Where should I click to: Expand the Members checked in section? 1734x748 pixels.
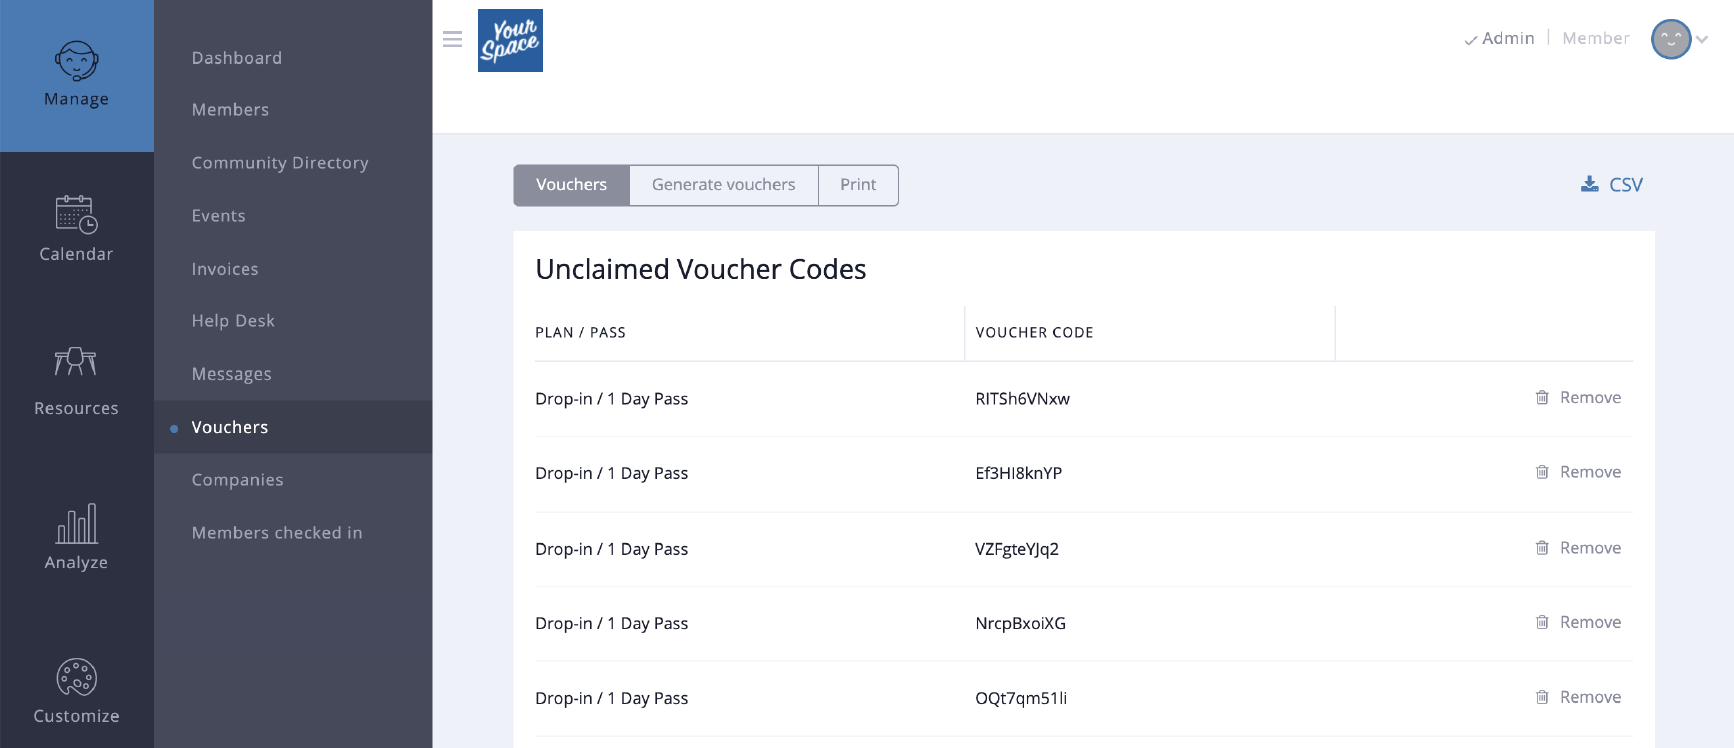click(x=277, y=532)
